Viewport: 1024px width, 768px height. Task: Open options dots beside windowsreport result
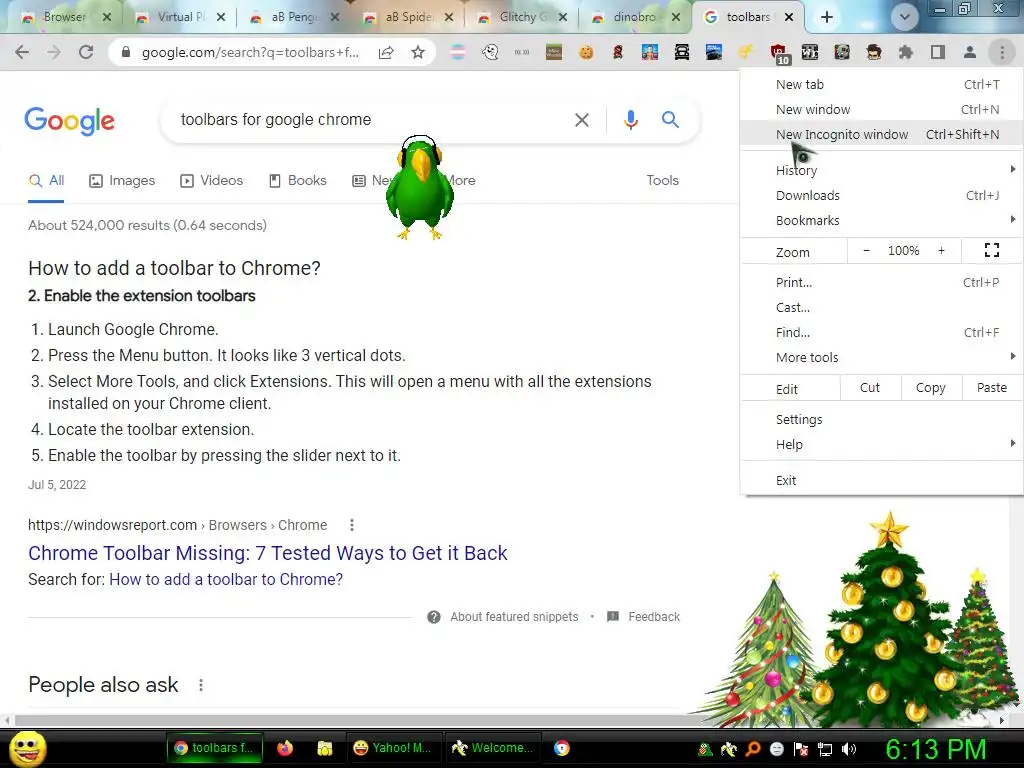click(x=352, y=525)
